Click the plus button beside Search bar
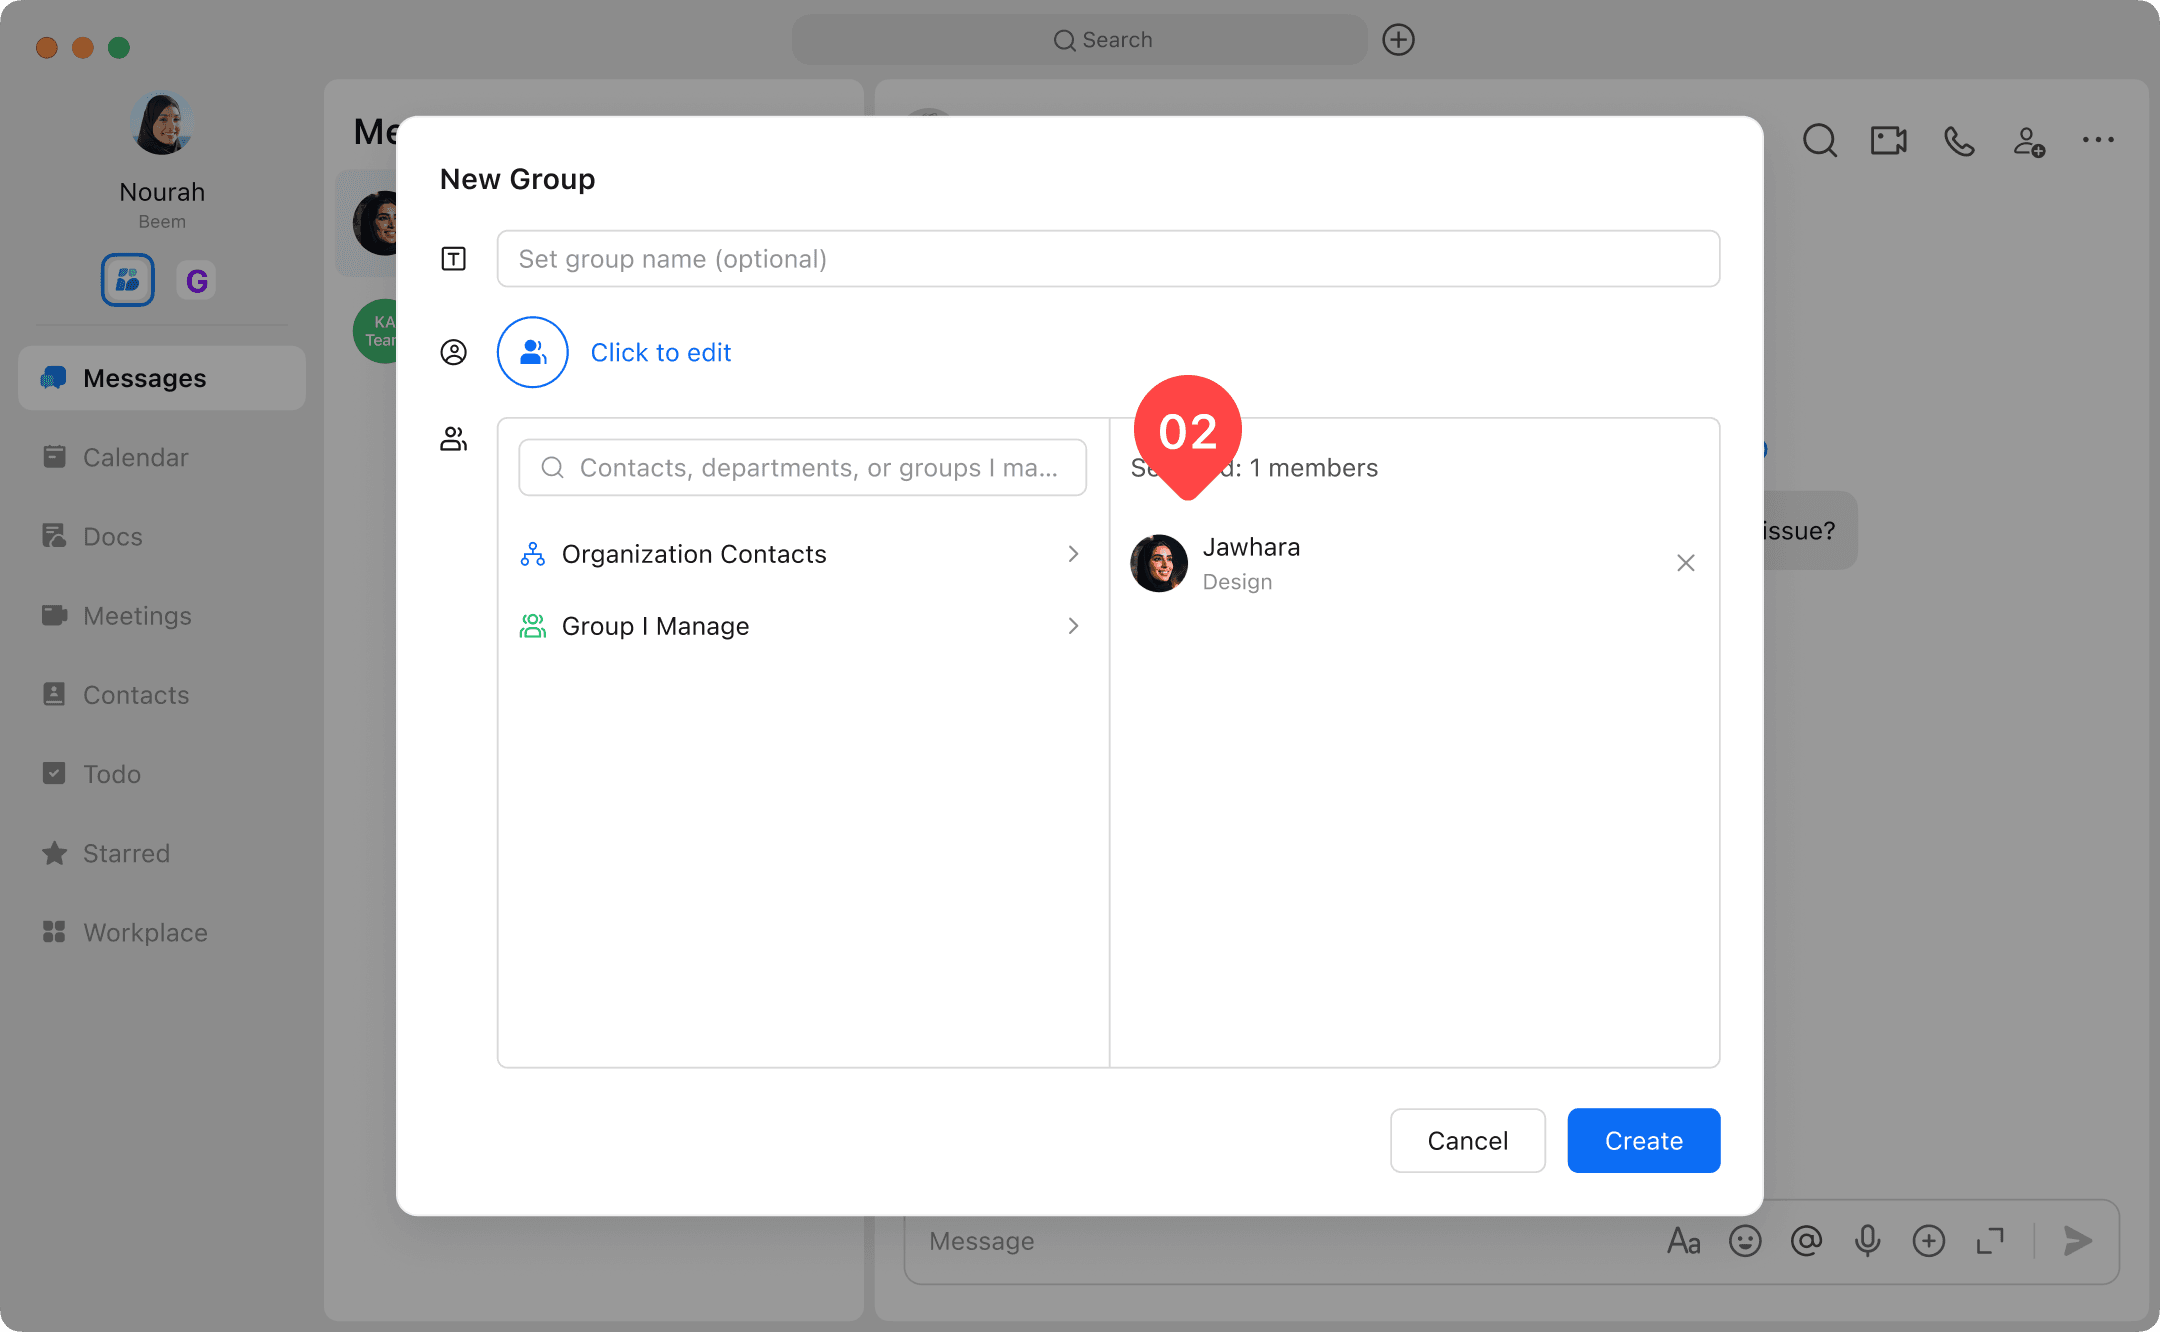2160x1332 pixels. click(x=1398, y=40)
